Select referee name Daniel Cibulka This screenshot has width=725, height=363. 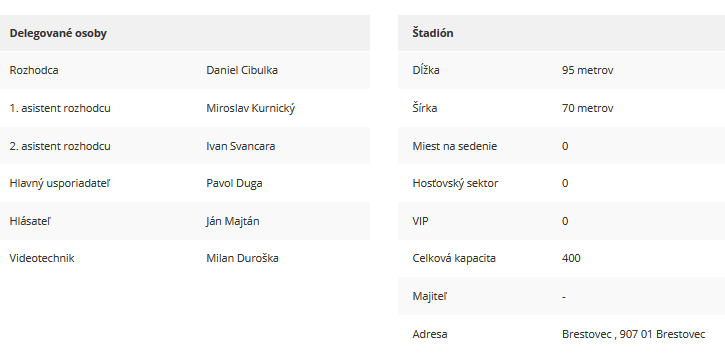(x=242, y=70)
